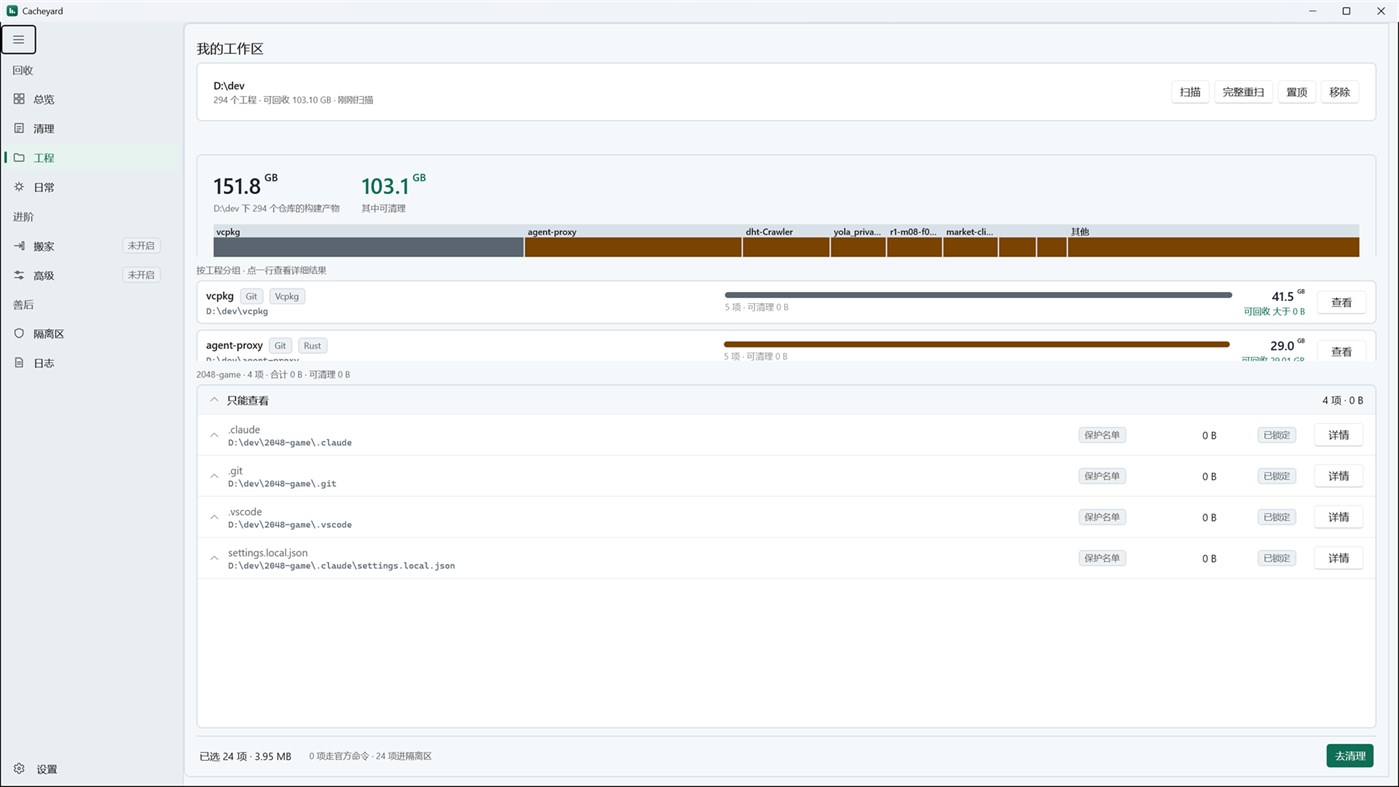Expand the settings.local.json row chevron
This screenshot has height=787, width=1399.
(x=214, y=558)
